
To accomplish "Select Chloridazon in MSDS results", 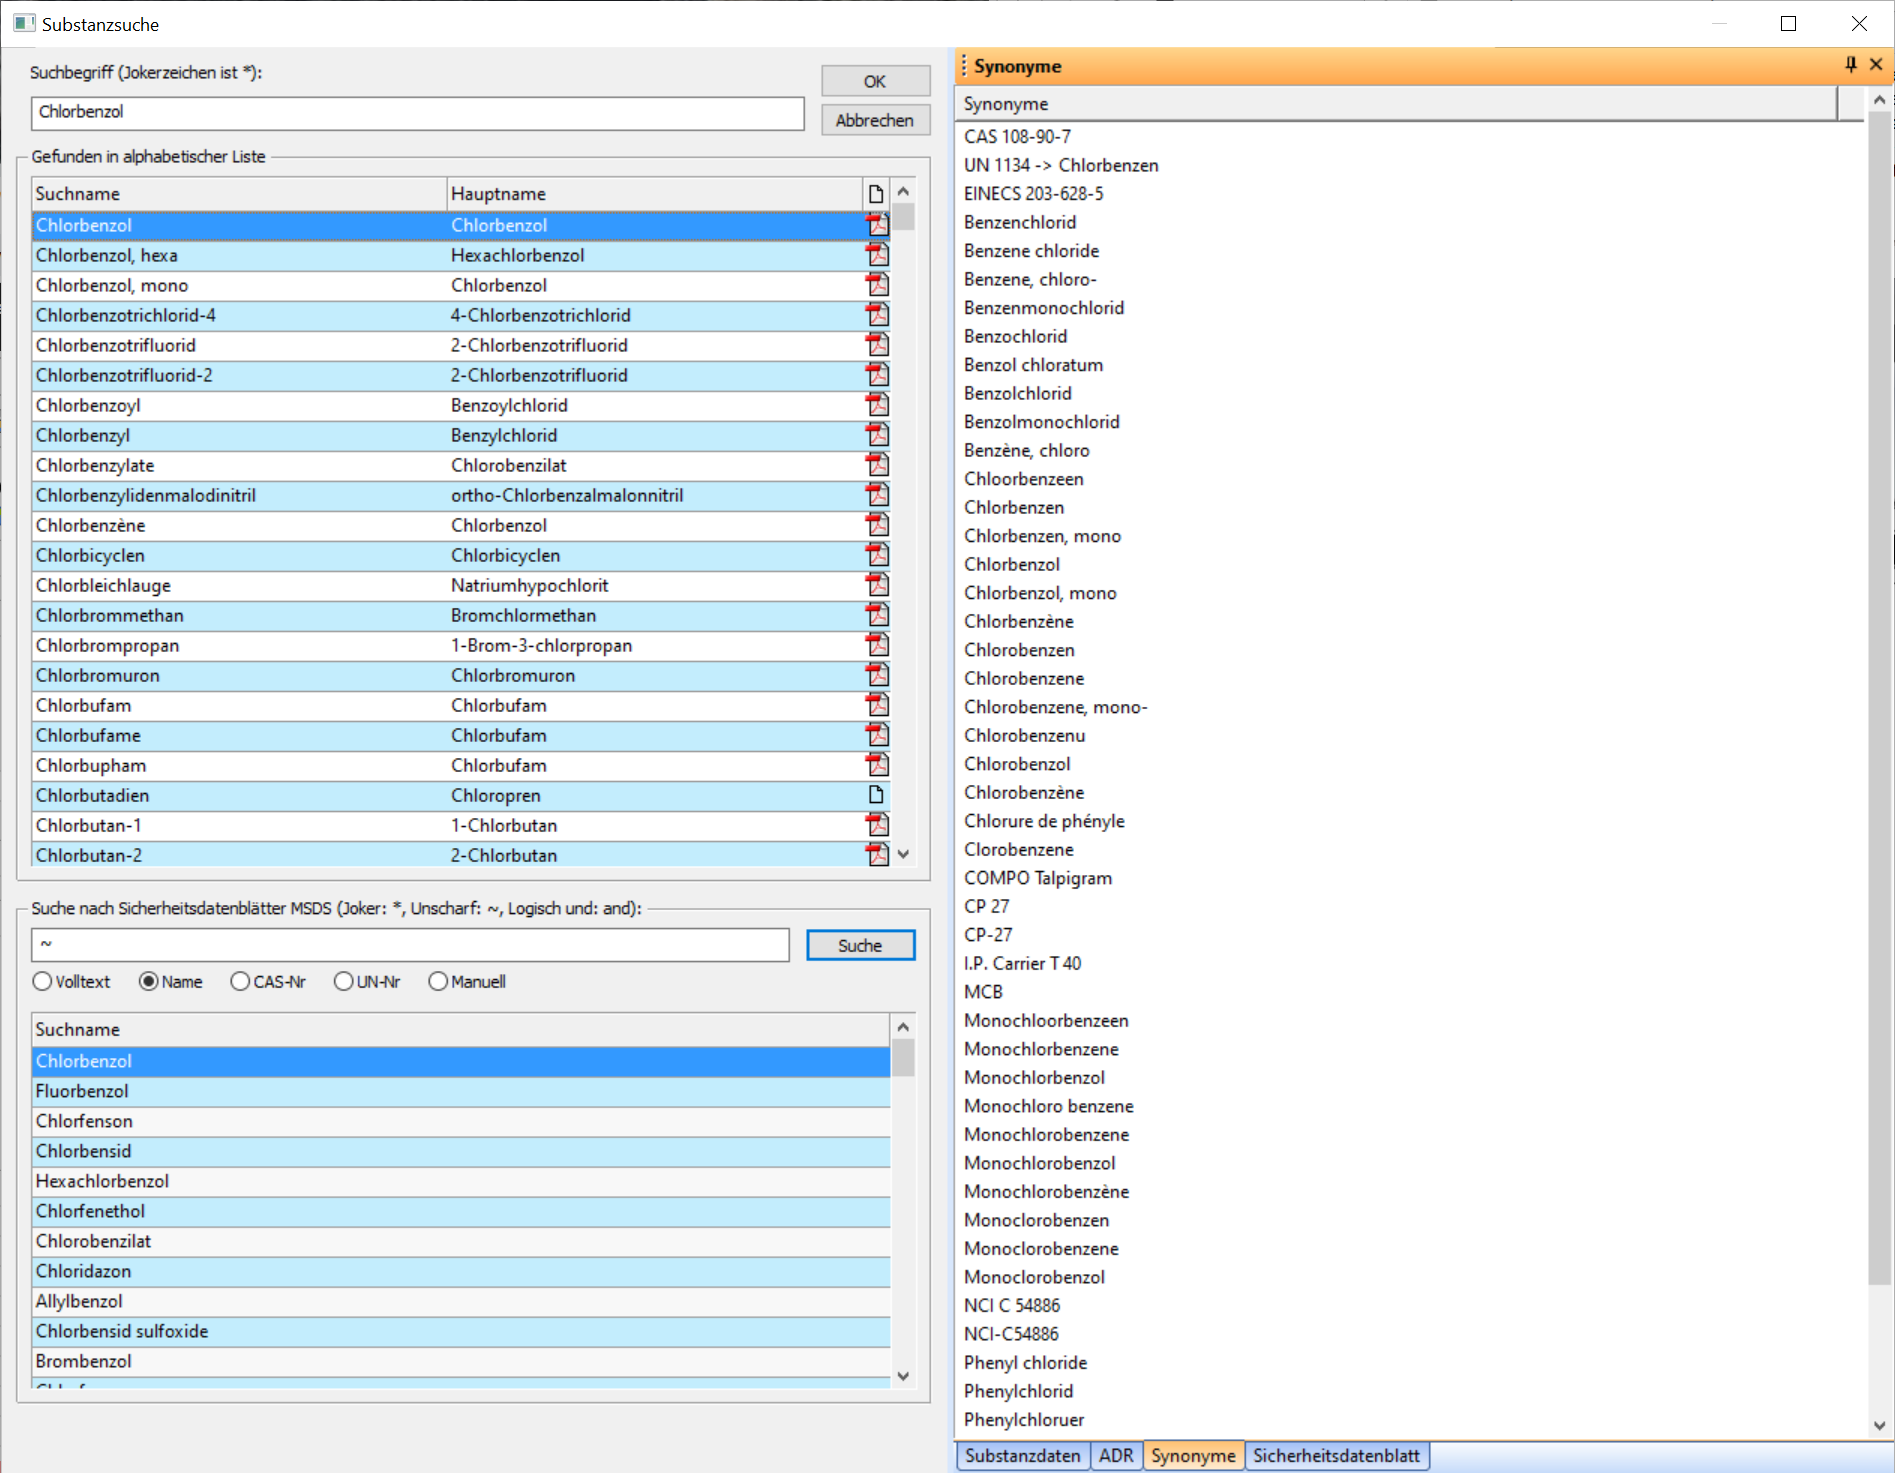I will pyautogui.click(x=461, y=1271).
